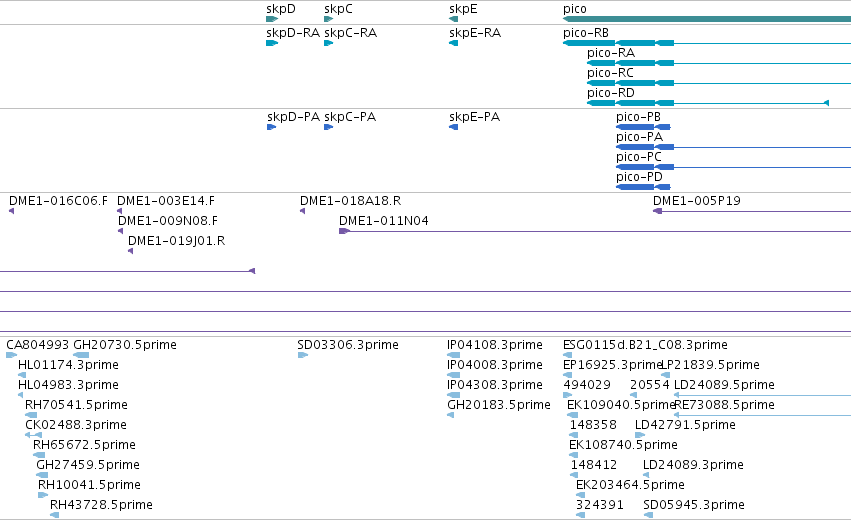Select the GH20730.5prime EST glyph
The height and width of the screenshot is (520, 851).
click(81, 355)
